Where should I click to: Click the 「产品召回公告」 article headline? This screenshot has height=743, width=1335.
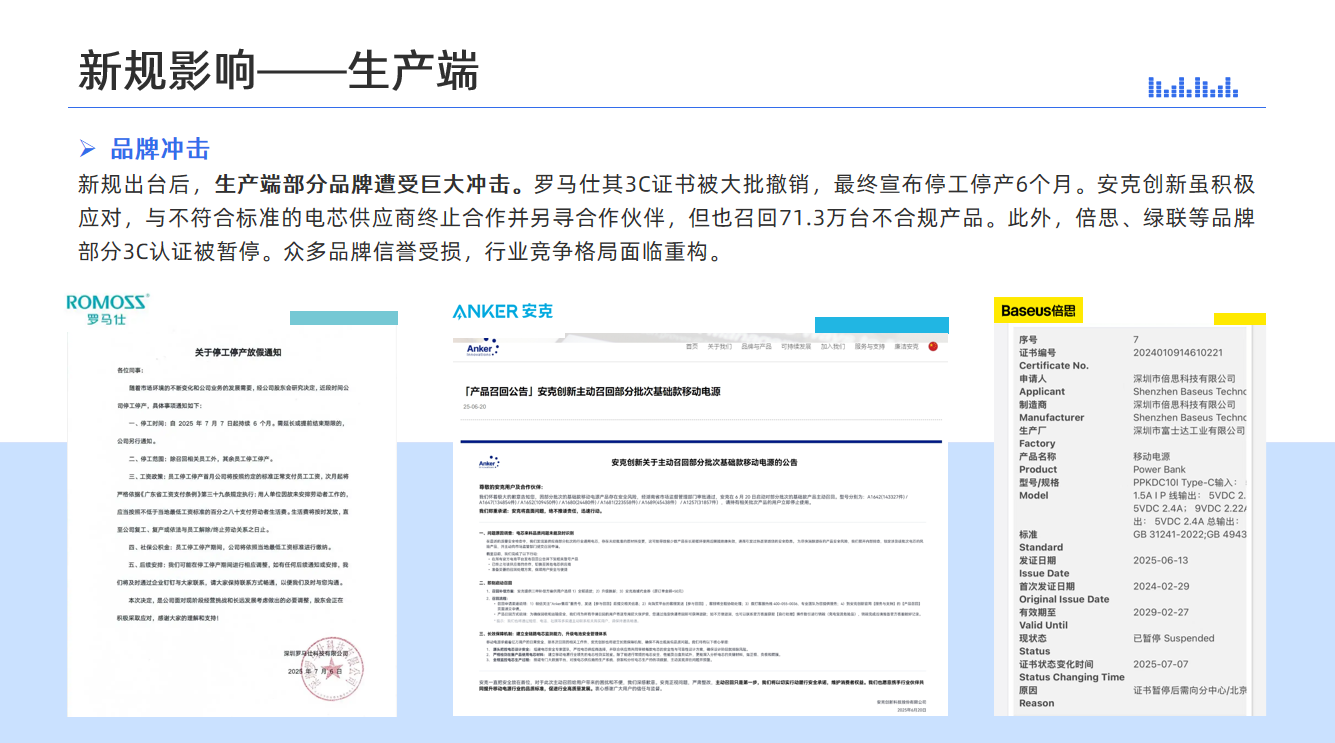click(x=592, y=392)
